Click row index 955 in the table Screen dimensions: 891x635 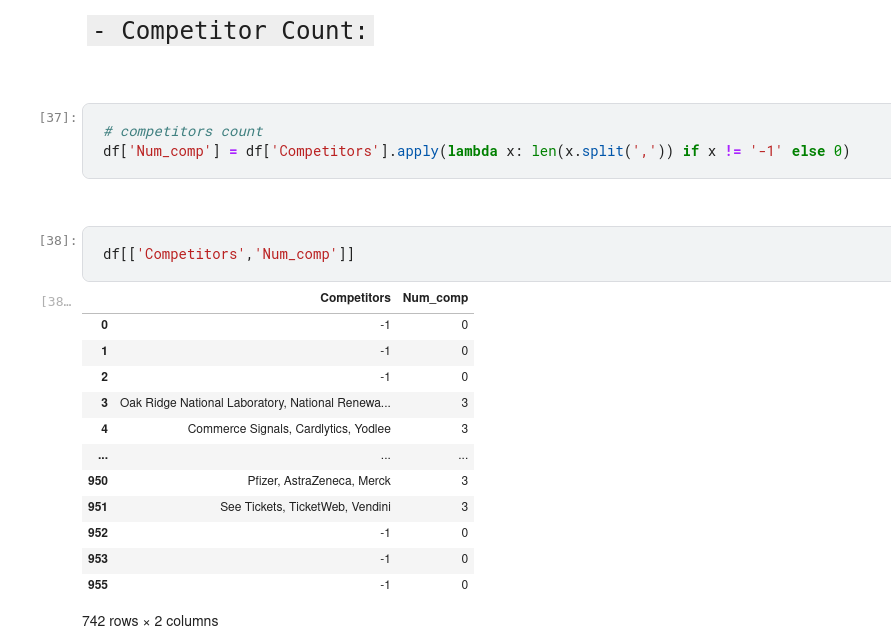pos(97,585)
